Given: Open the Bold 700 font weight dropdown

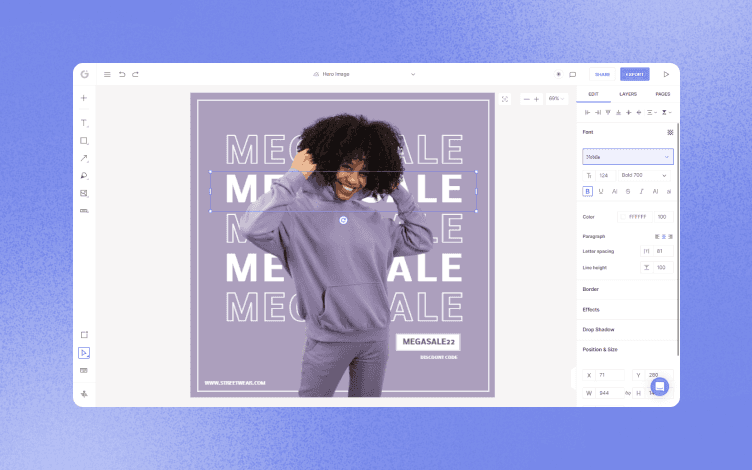Looking at the screenshot, I should click(x=644, y=176).
